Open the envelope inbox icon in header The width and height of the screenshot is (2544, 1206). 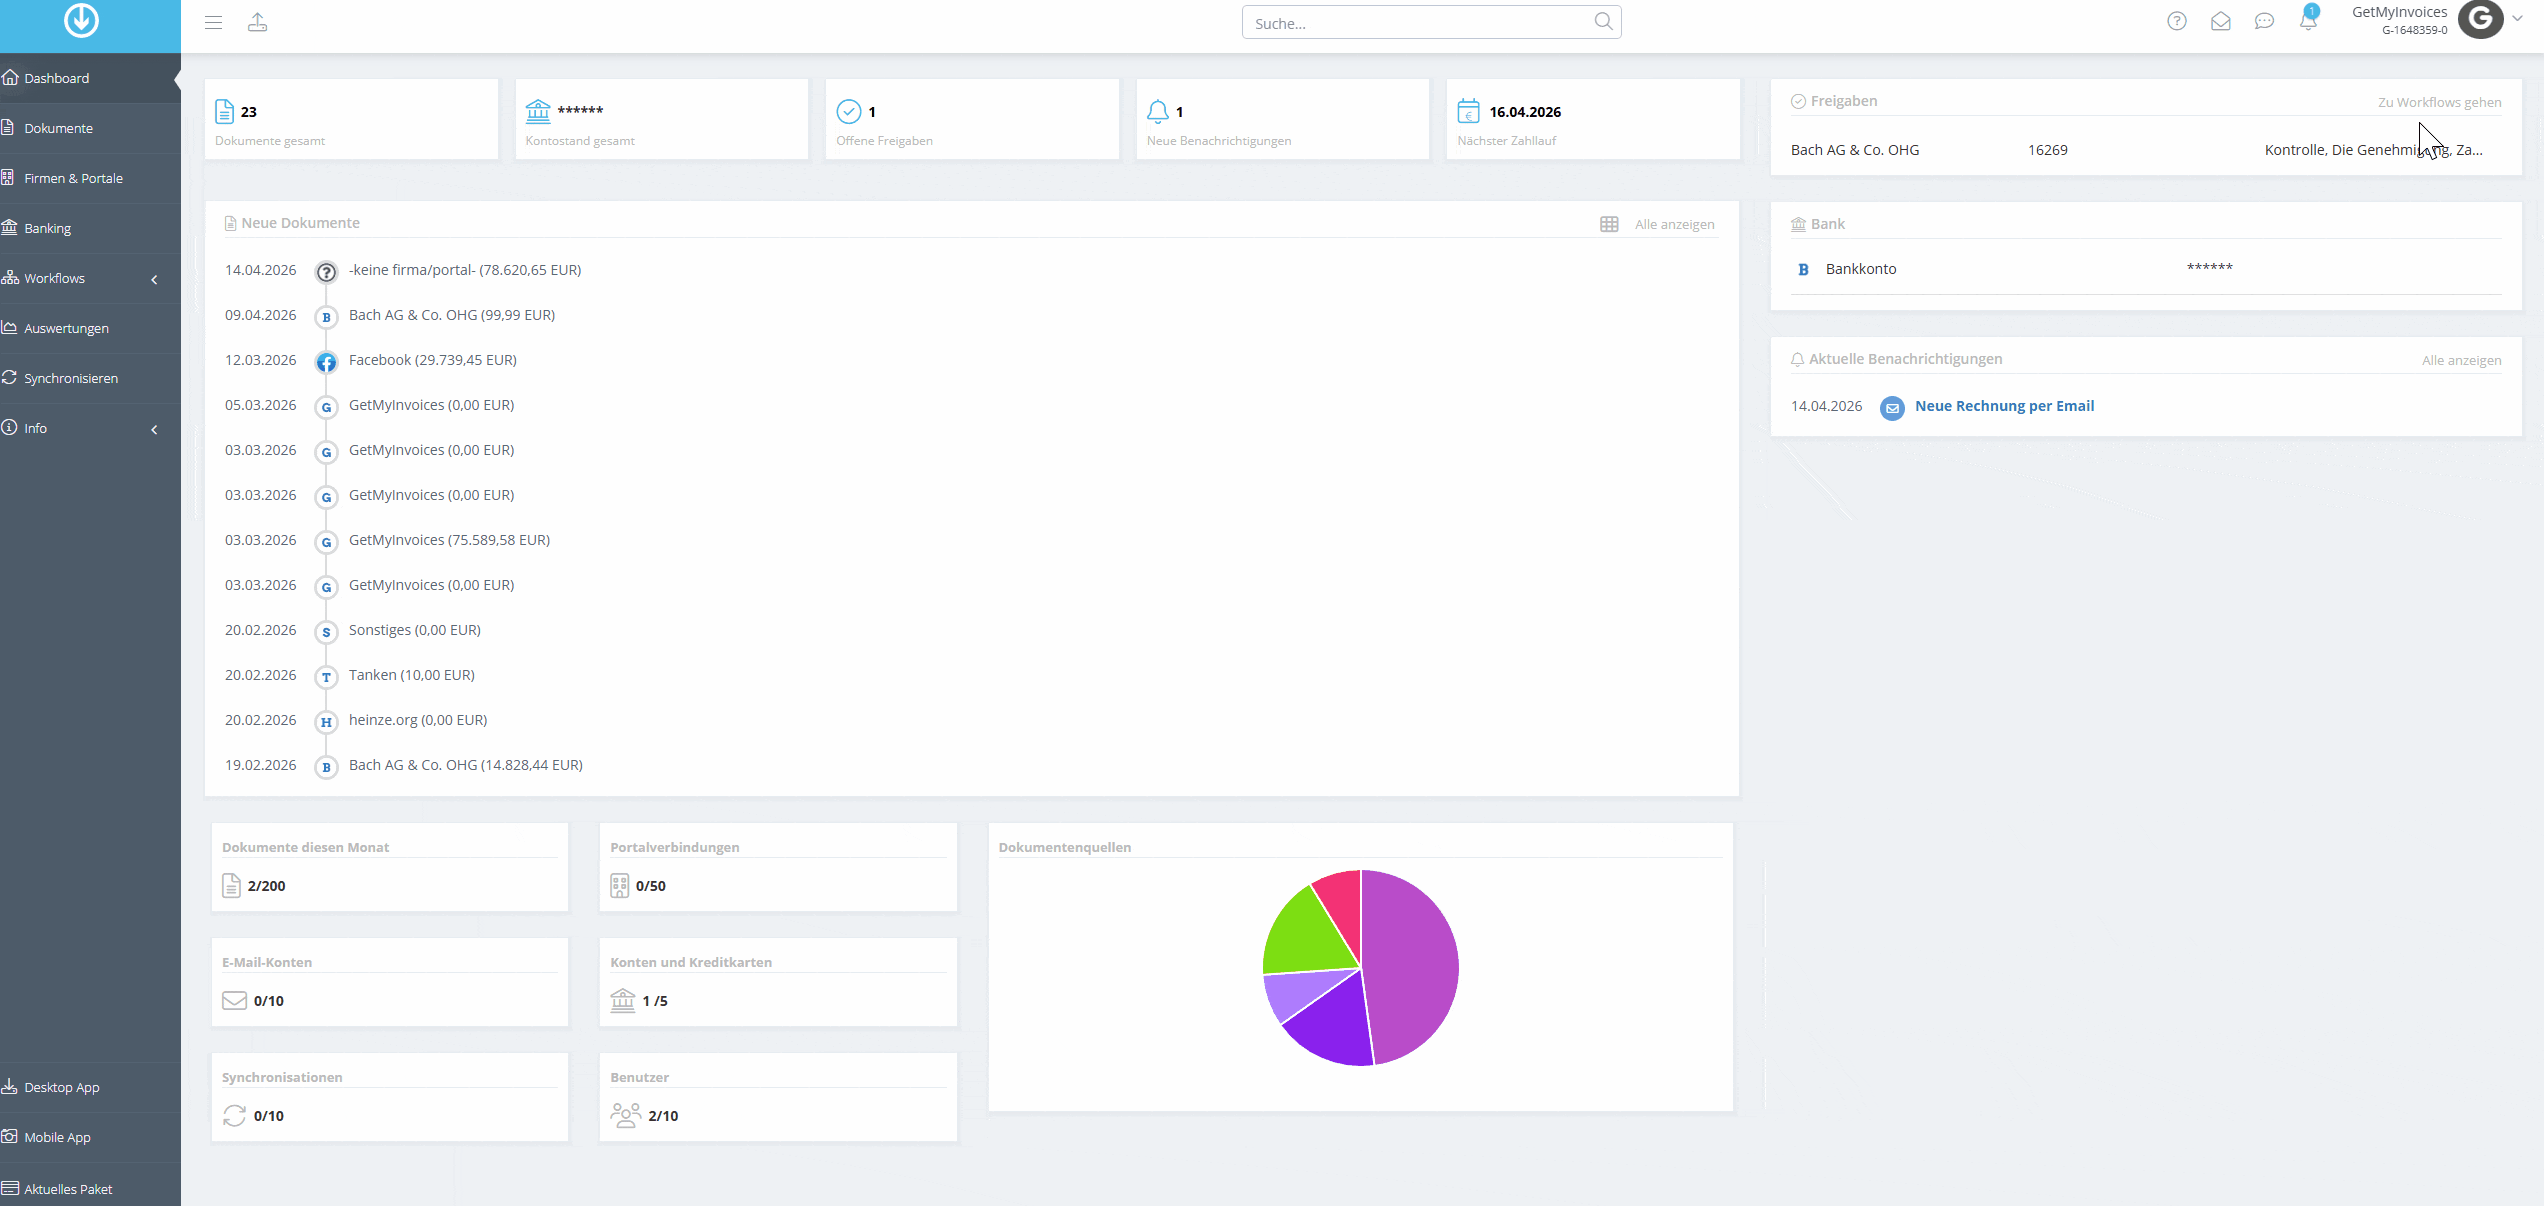(x=2221, y=21)
